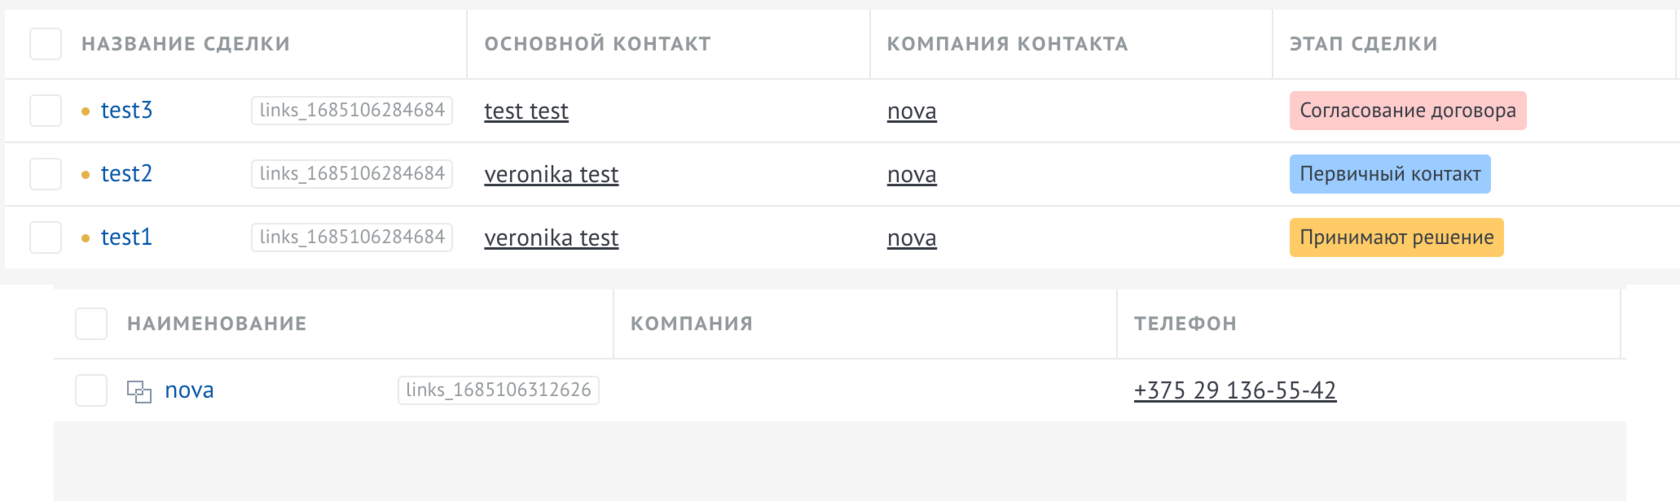Screen dimensions: 1680x501
Task: Check the box next to test1
Action: [46, 238]
